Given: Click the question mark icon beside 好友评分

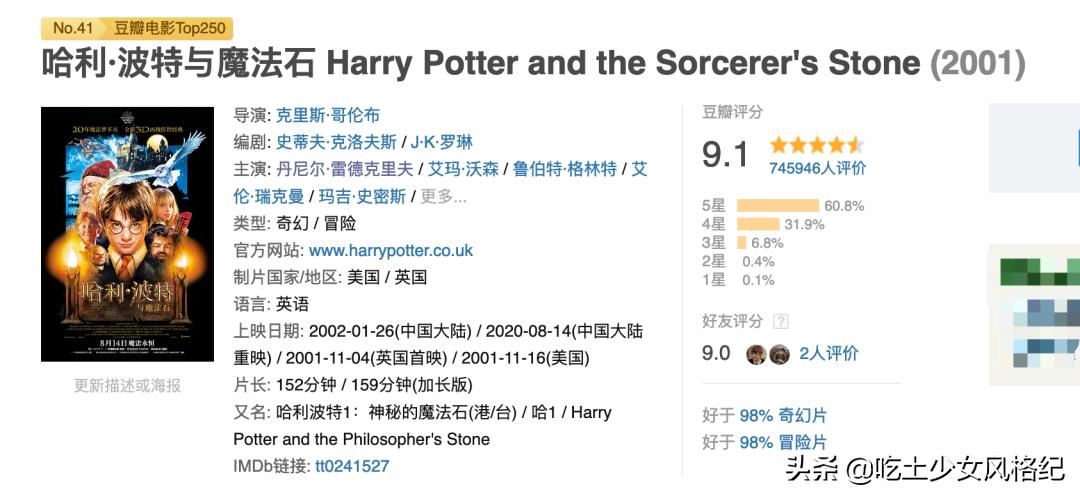Looking at the screenshot, I should point(781,321).
